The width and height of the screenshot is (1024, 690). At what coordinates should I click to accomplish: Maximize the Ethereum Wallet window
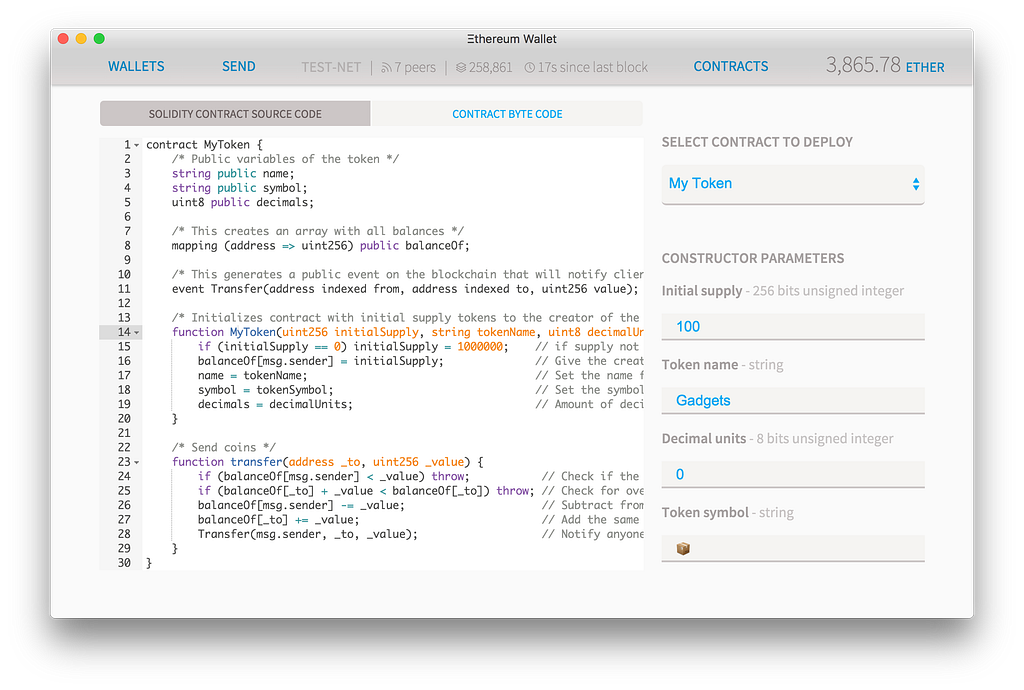tap(99, 39)
